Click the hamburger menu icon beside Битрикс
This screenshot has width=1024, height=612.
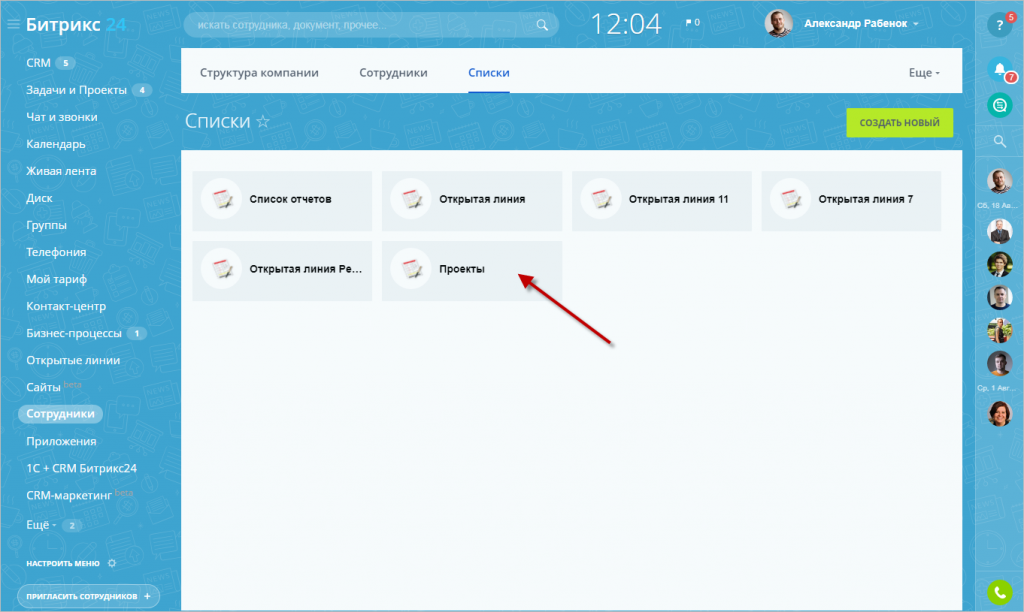pyautogui.click(x=13, y=25)
